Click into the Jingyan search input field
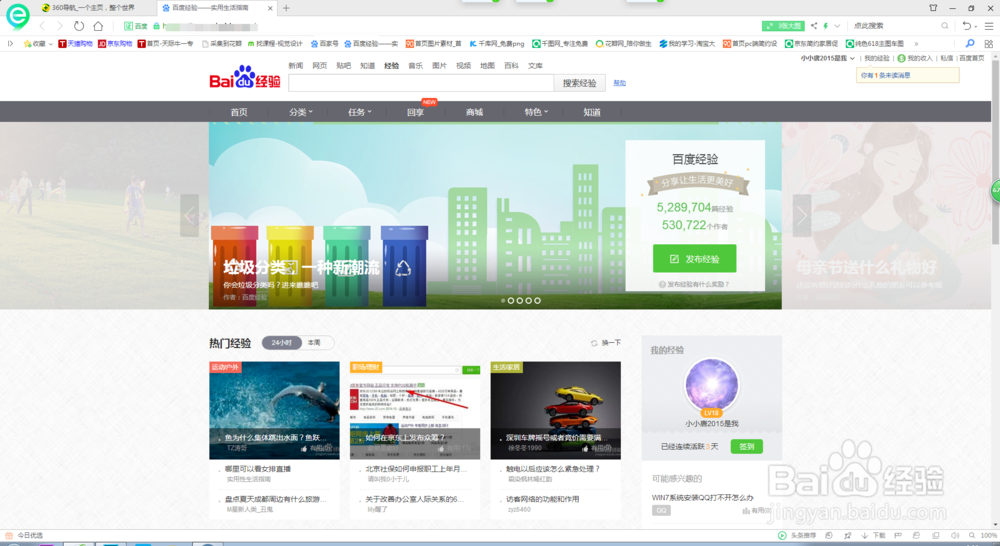The height and width of the screenshot is (546, 1000). point(421,83)
